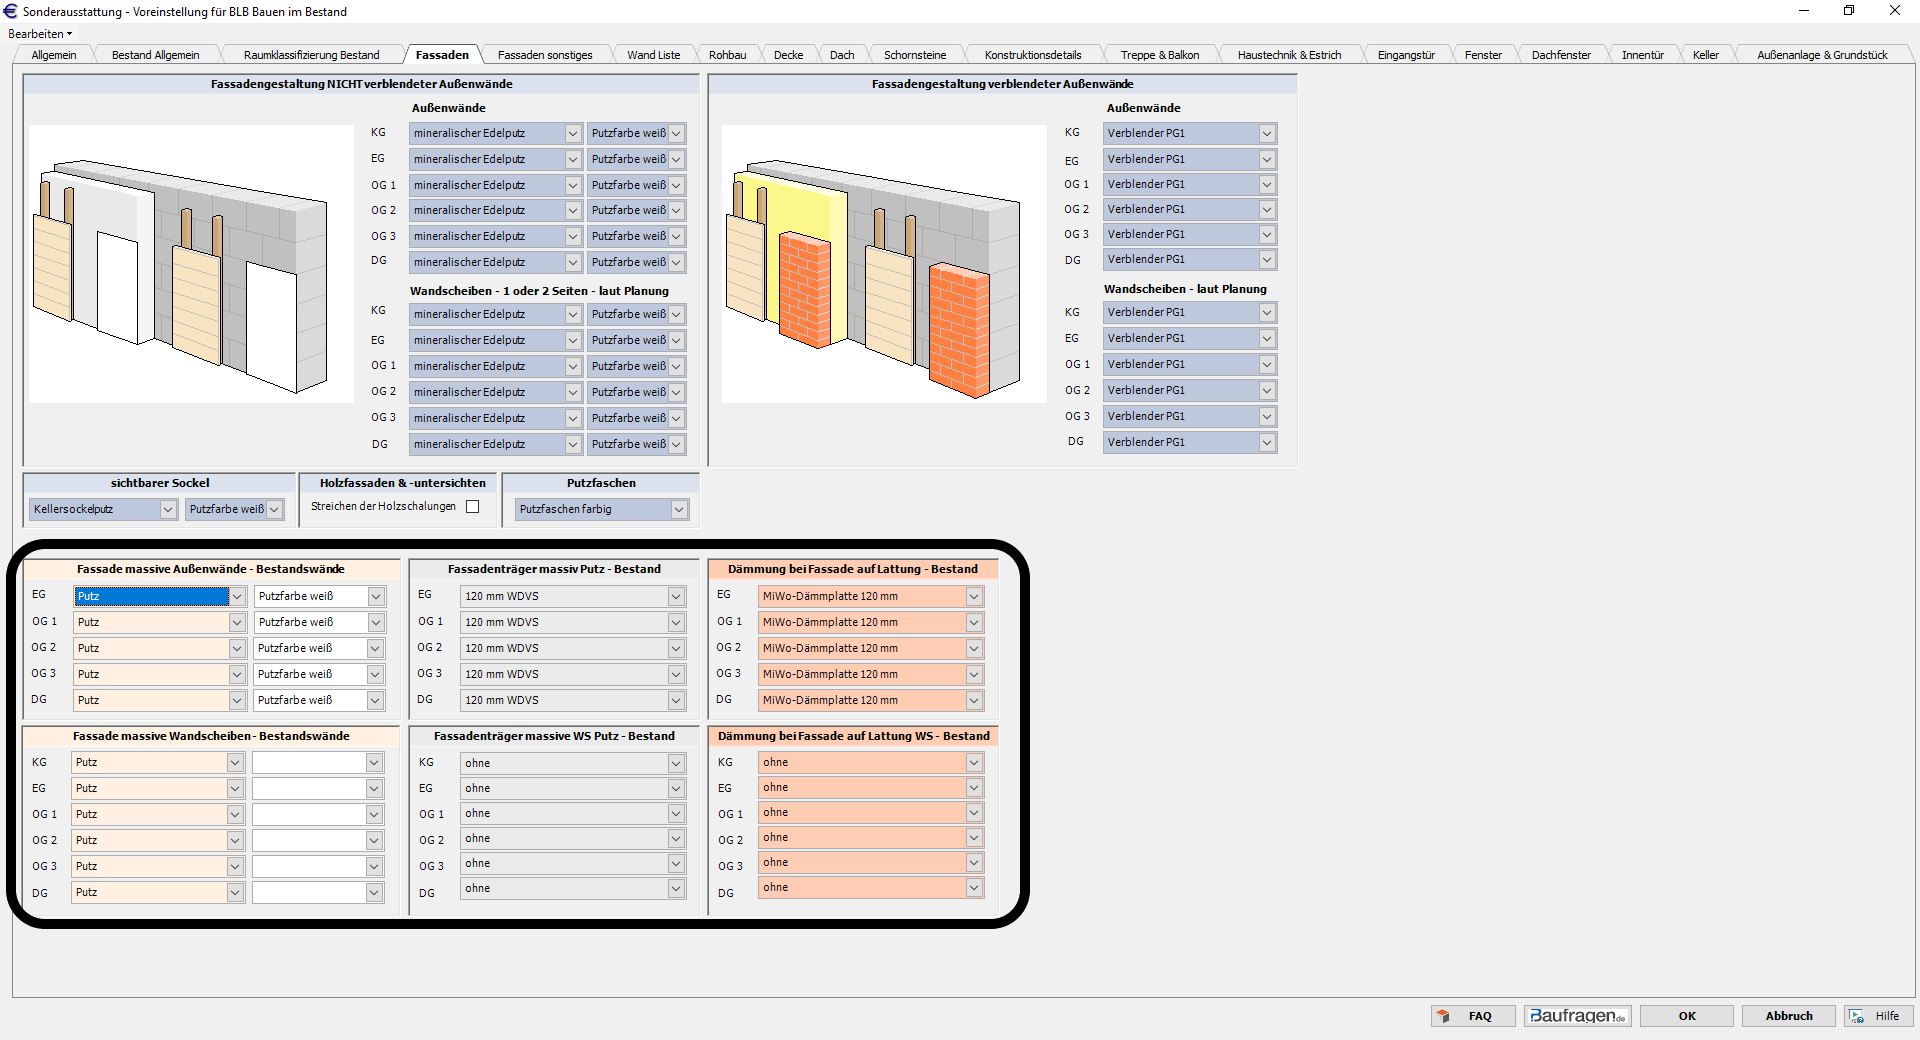This screenshot has width=1920, height=1040.
Task: Click the verblendete brick wall illustration
Action: click(x=883, y=265)
